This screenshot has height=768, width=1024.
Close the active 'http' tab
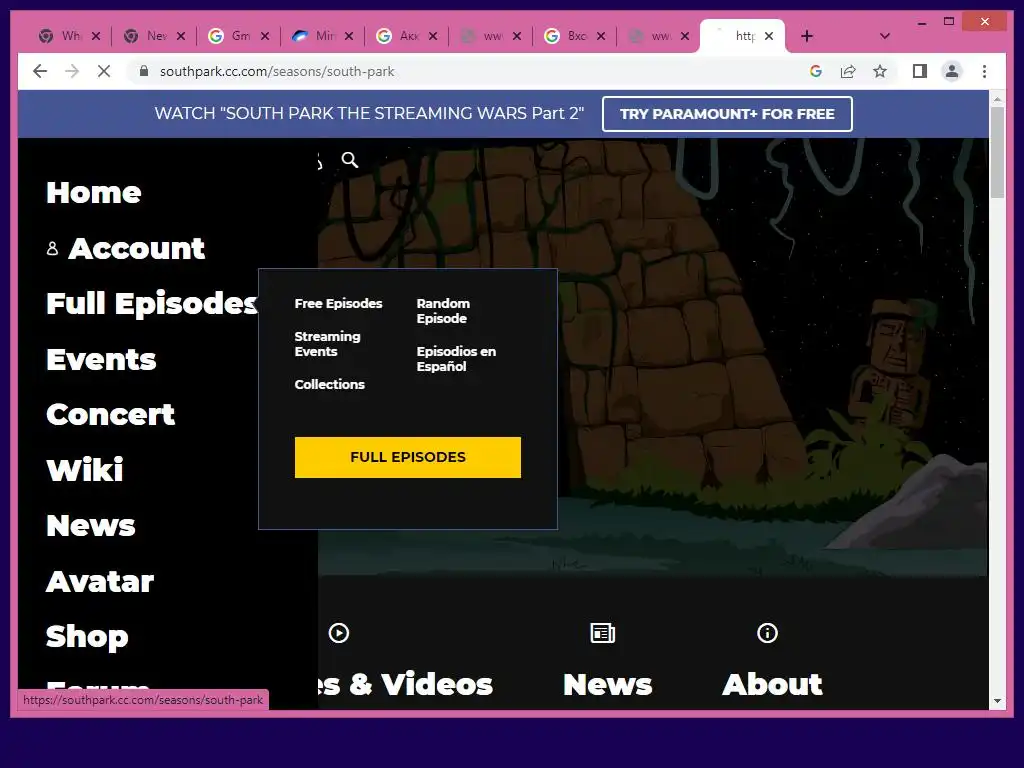(x=769, y=36)
